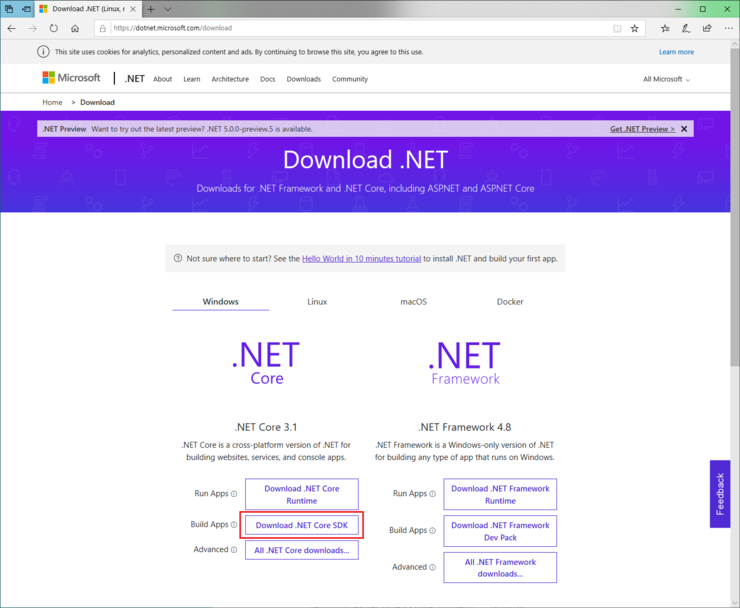Click the .NET Framework logo
The image size is (740, 608).
pos(465,363)
